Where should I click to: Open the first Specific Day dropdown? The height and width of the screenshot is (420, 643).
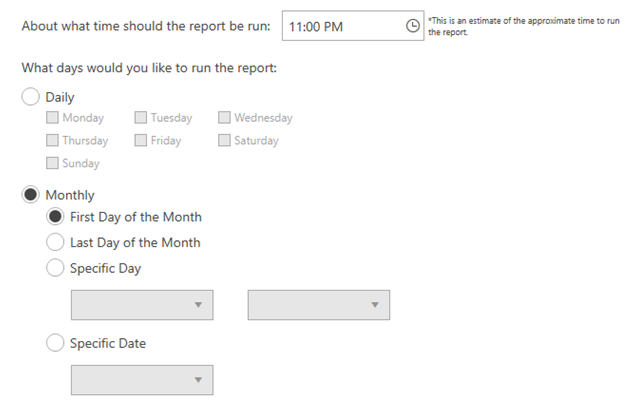click(x=142, y=305)
